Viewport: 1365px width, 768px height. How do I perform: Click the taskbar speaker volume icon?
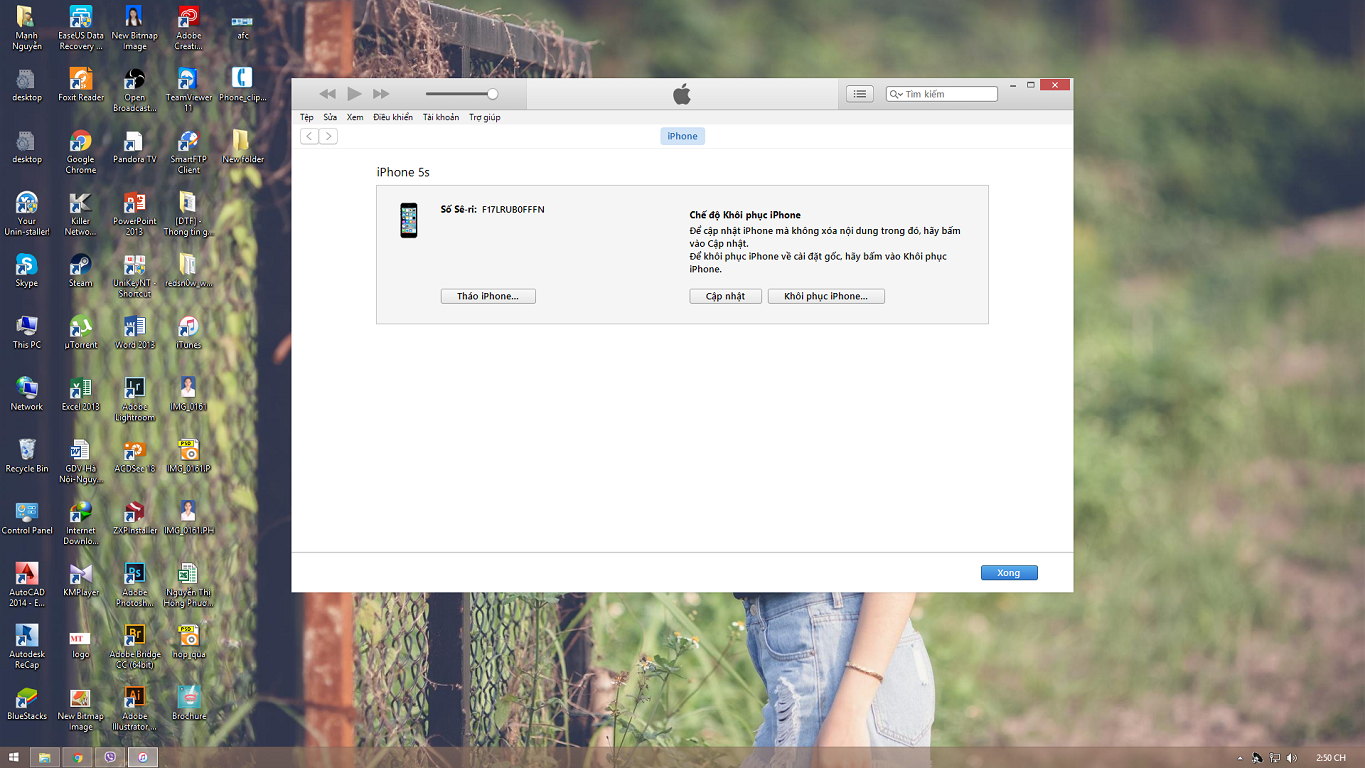[1291, 758]
